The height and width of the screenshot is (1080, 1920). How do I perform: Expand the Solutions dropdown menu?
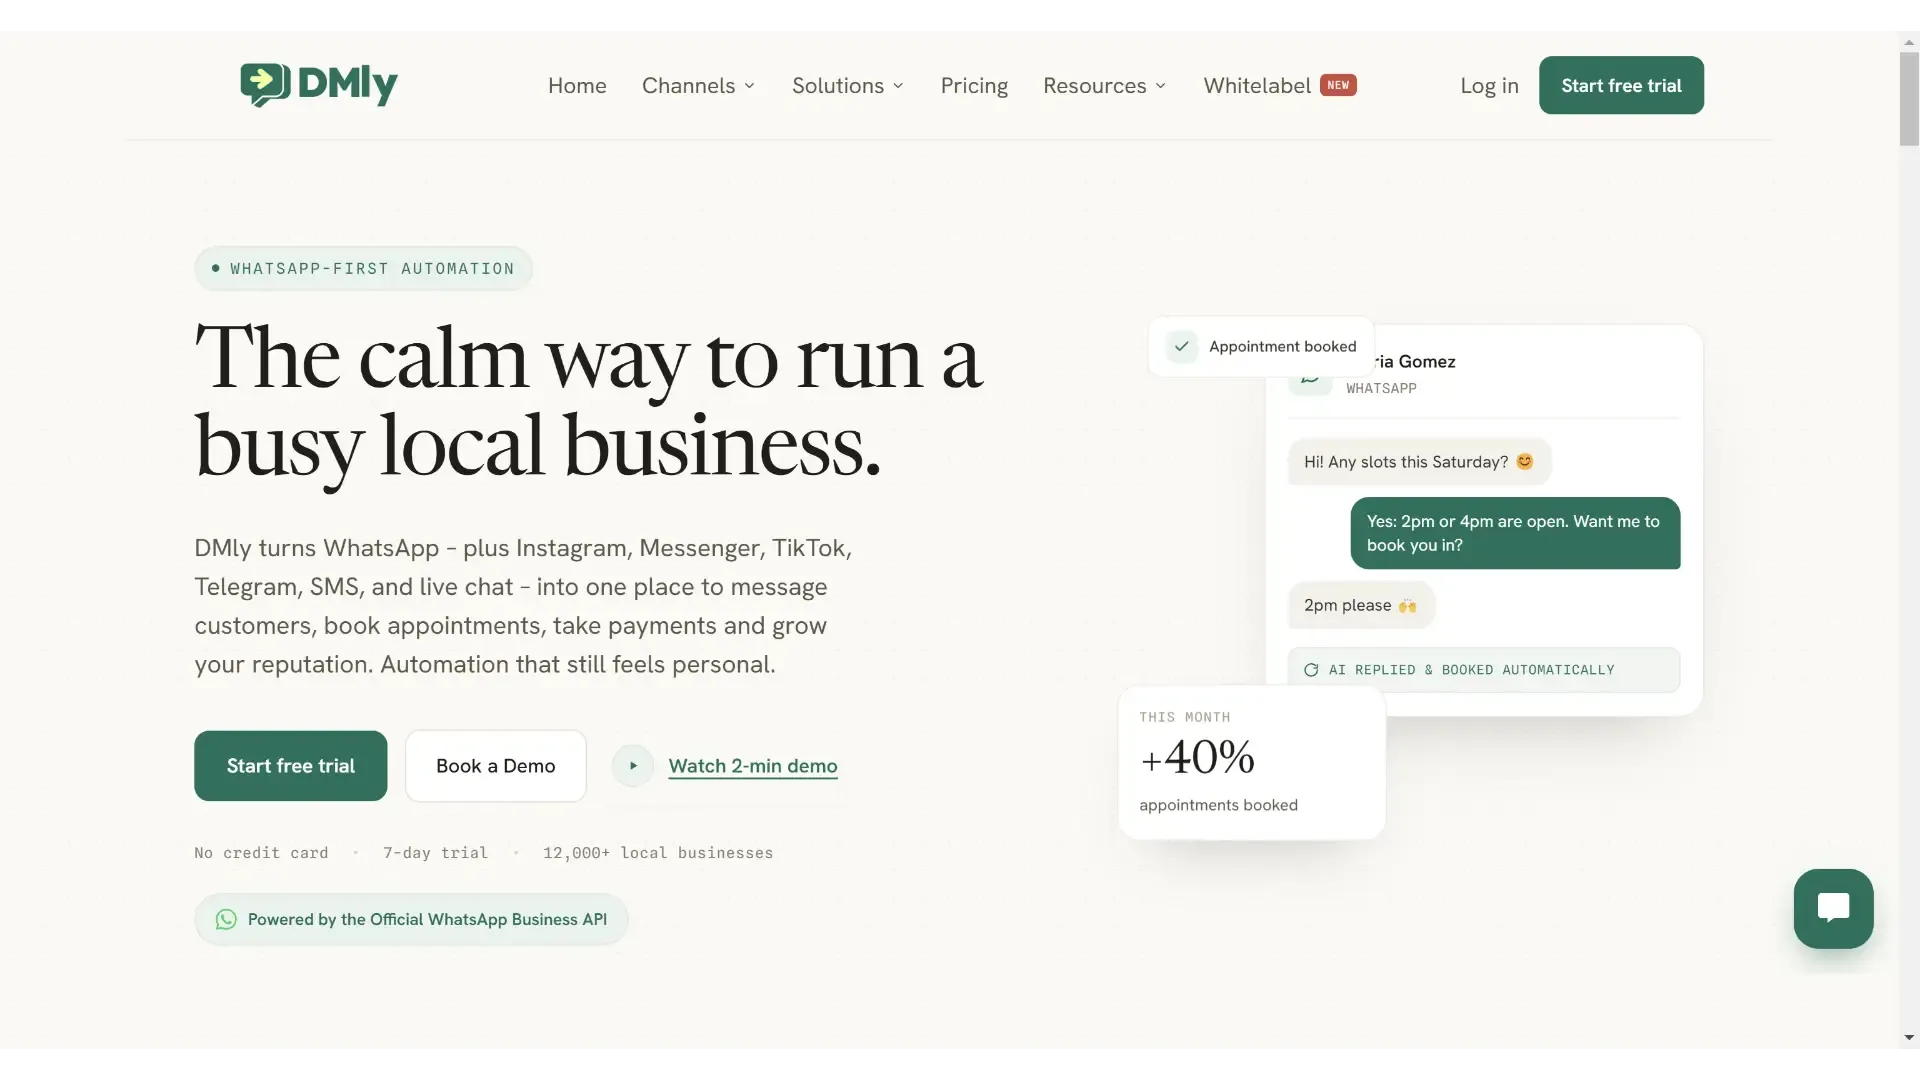click(x=848, y=86)
